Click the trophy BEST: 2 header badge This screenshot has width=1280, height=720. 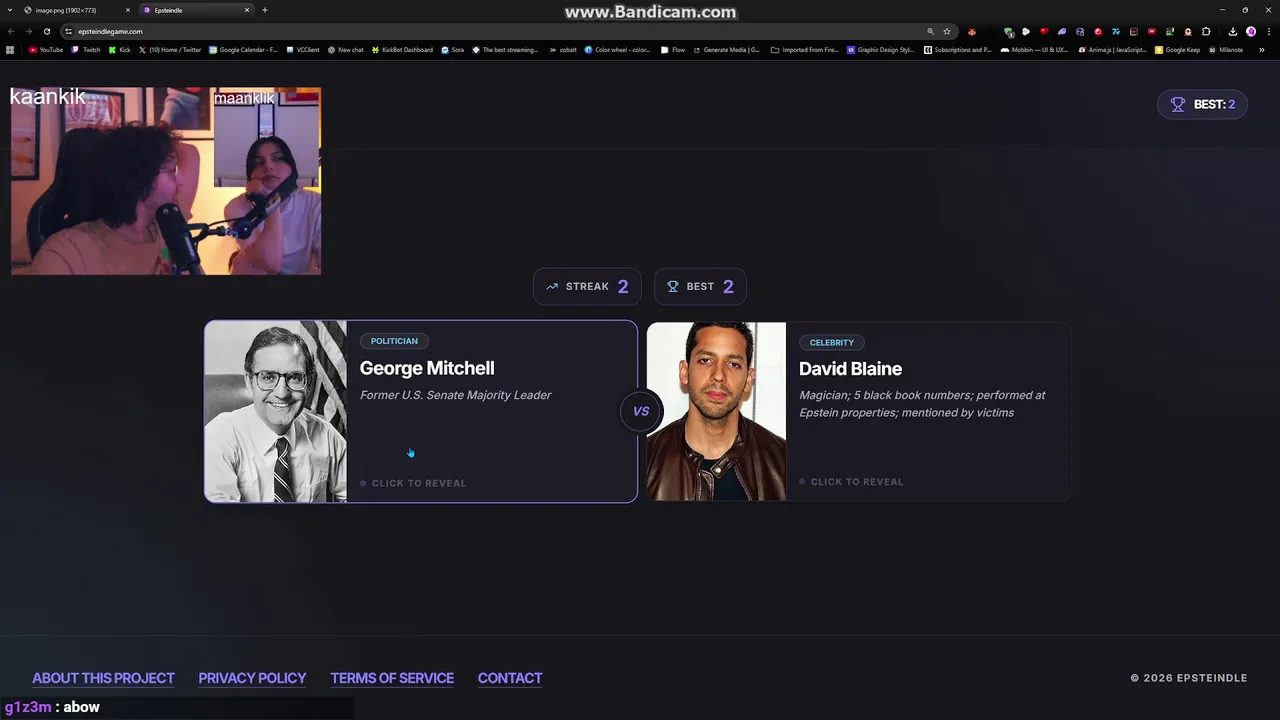(1202, 104)
